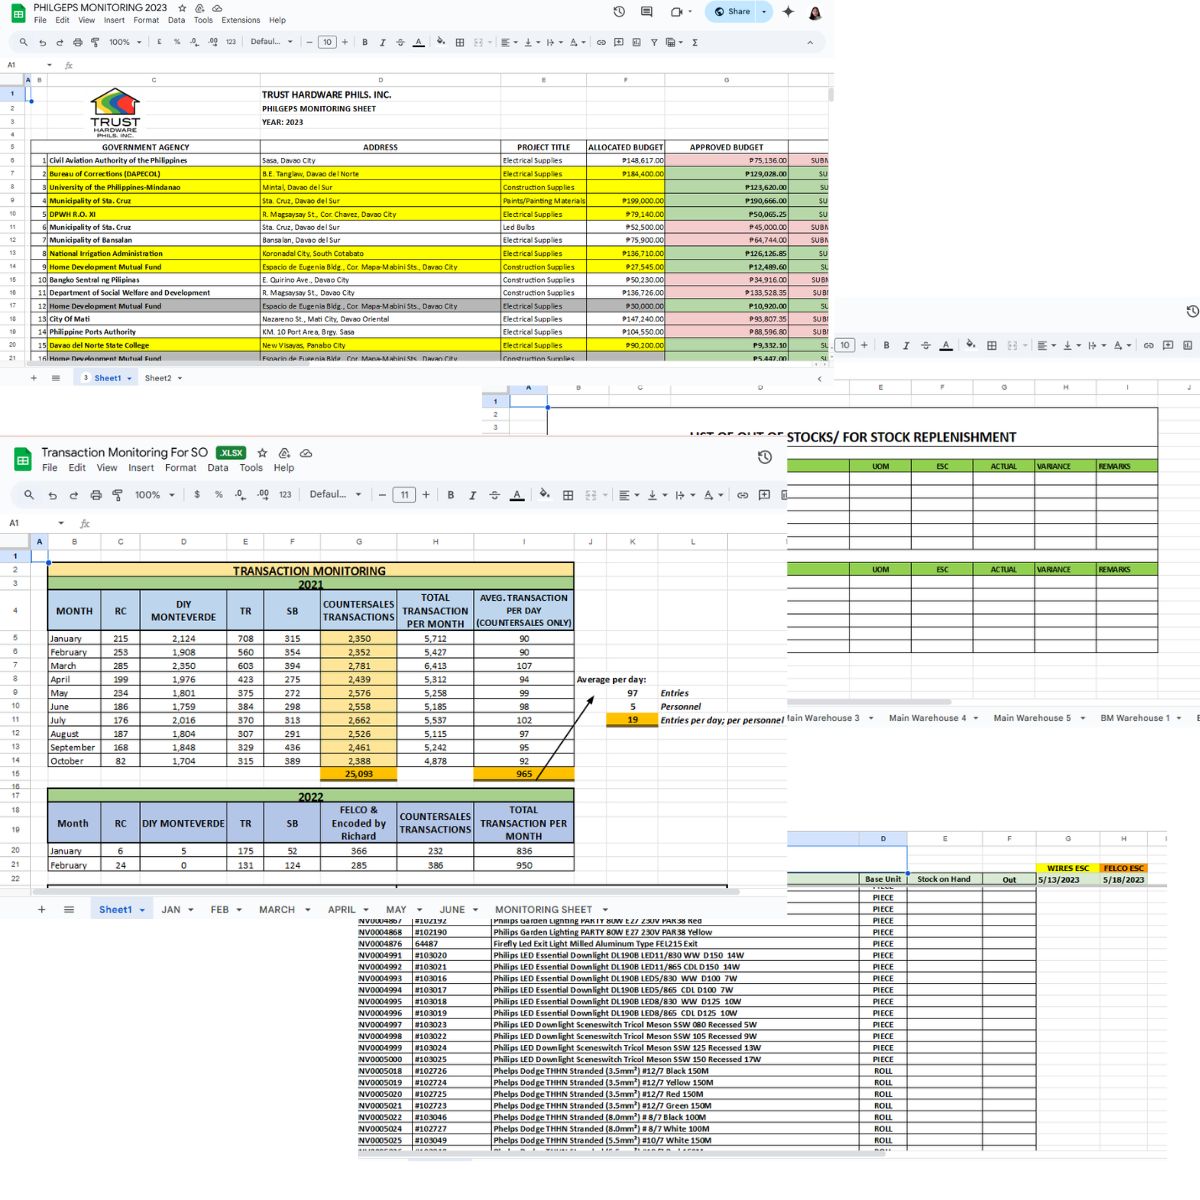Click print in Transaction Monitoring toolbar
This screenshot has width=1200, height=1200.
tap(96, 495)
